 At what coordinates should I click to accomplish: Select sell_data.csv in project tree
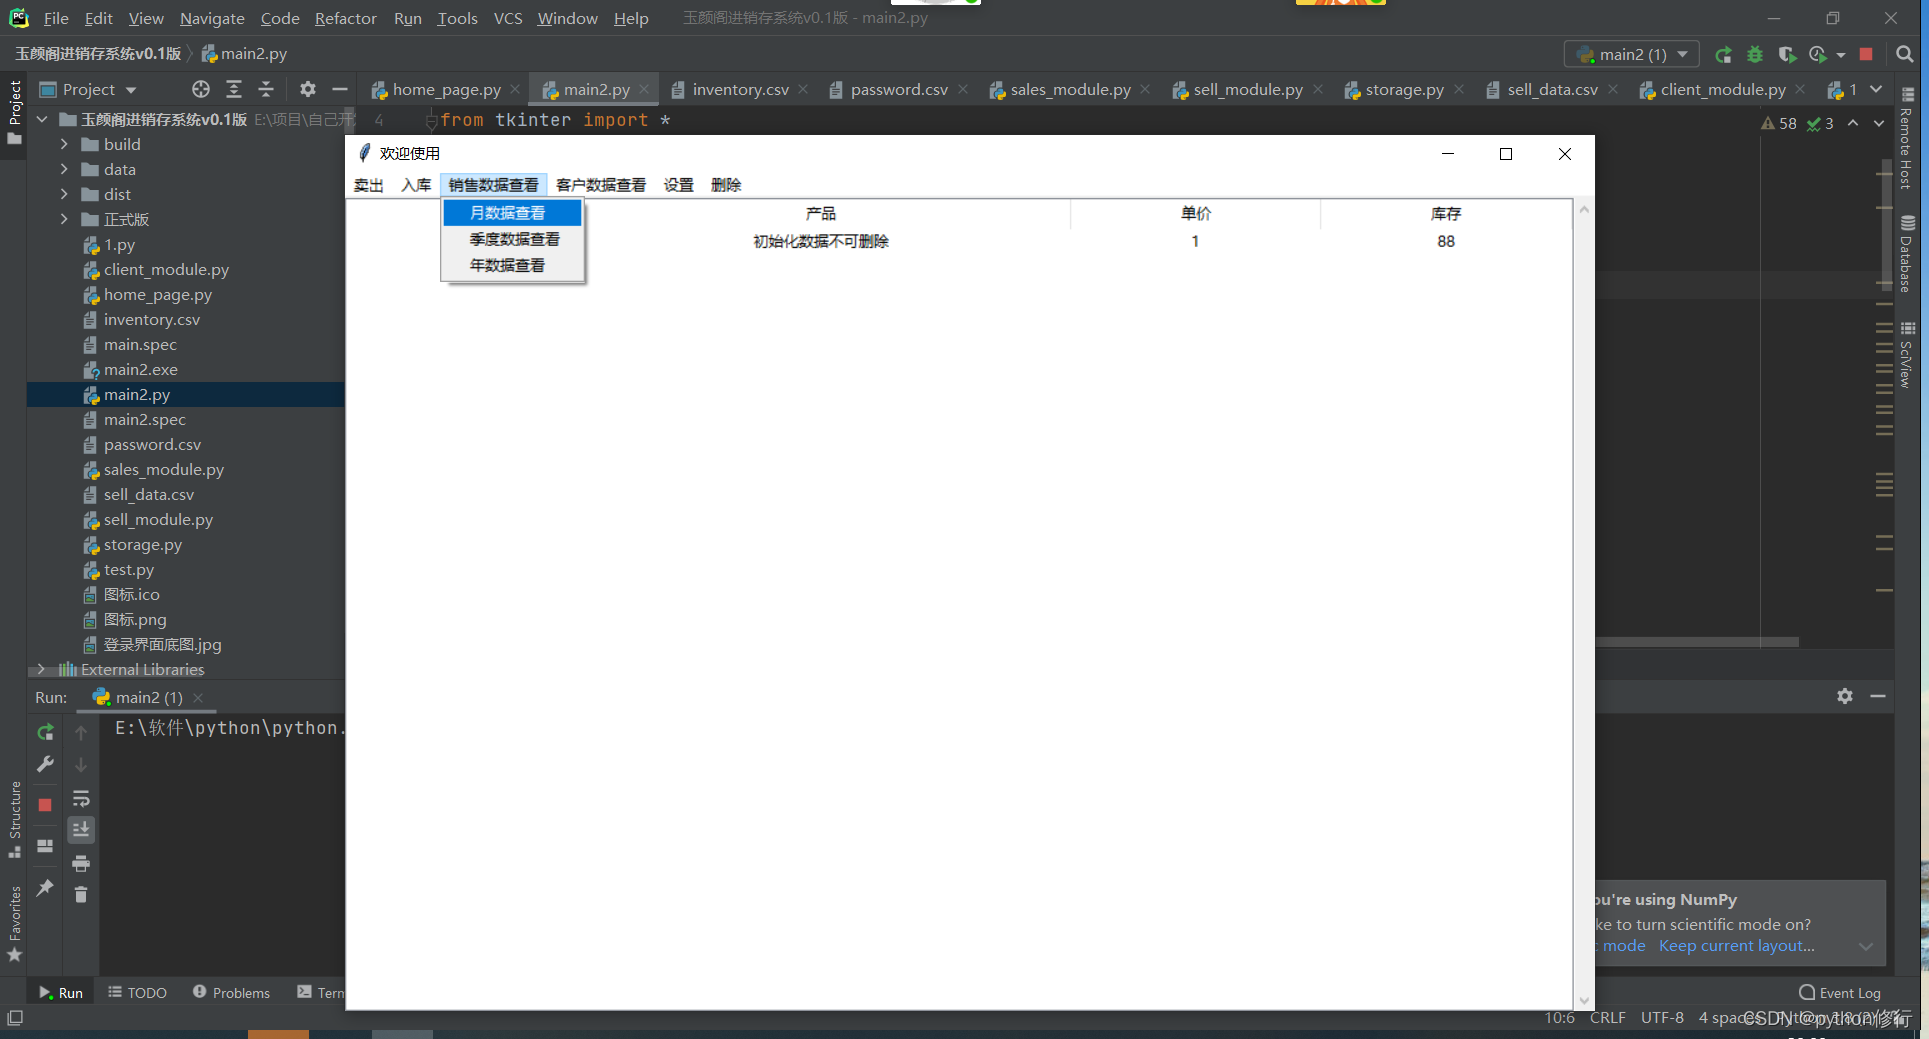[x=149, y=494]
